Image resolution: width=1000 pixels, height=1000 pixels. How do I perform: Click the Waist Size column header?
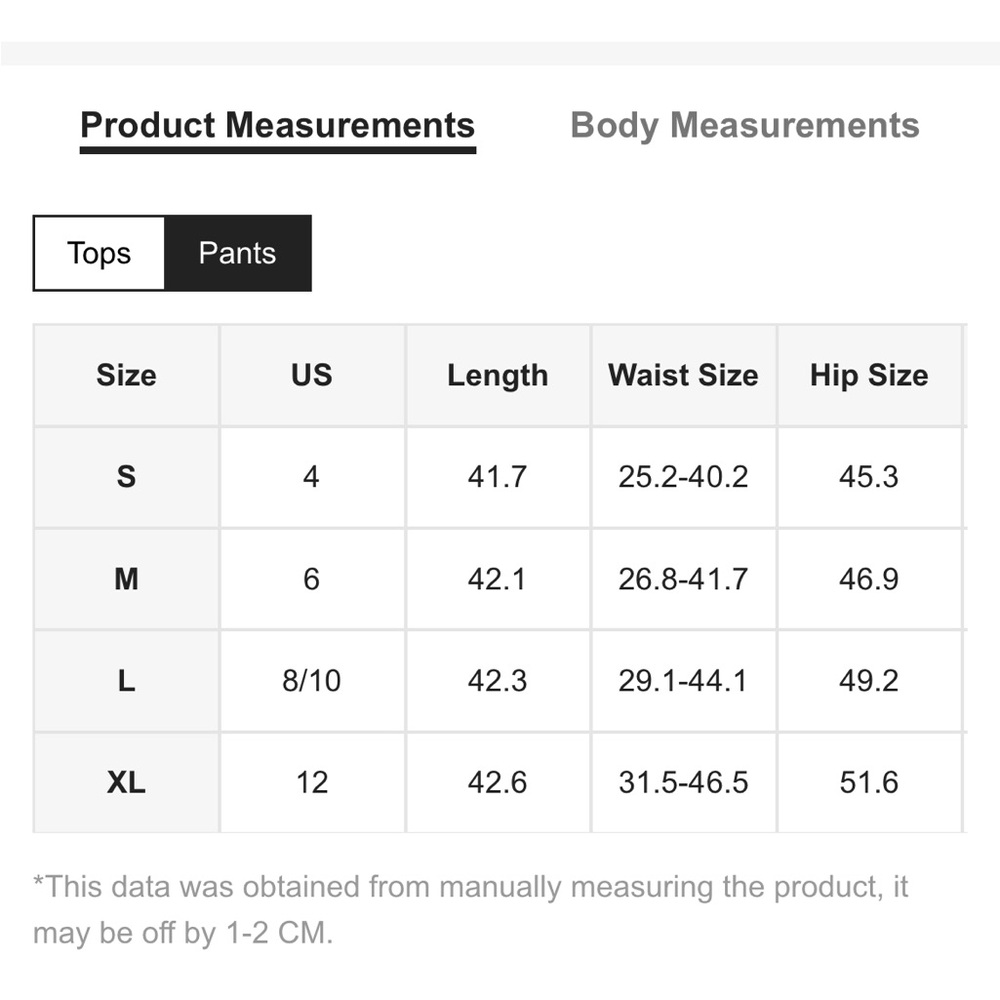(x=683, y=375)
